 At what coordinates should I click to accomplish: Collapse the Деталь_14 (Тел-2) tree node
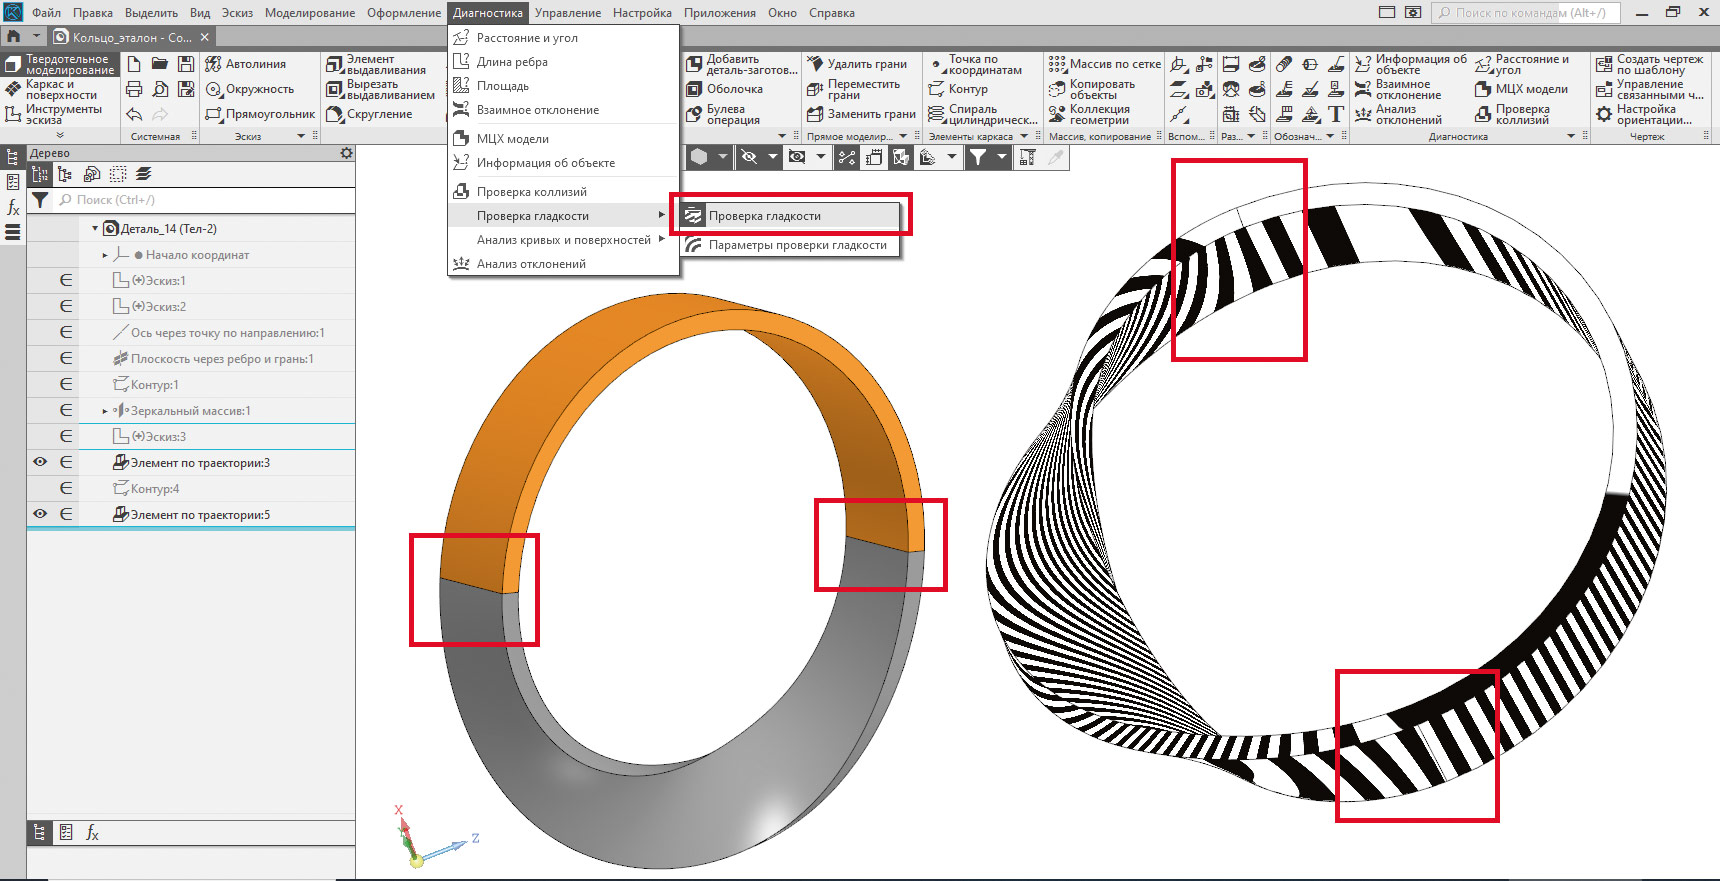[x=95, y=228]
